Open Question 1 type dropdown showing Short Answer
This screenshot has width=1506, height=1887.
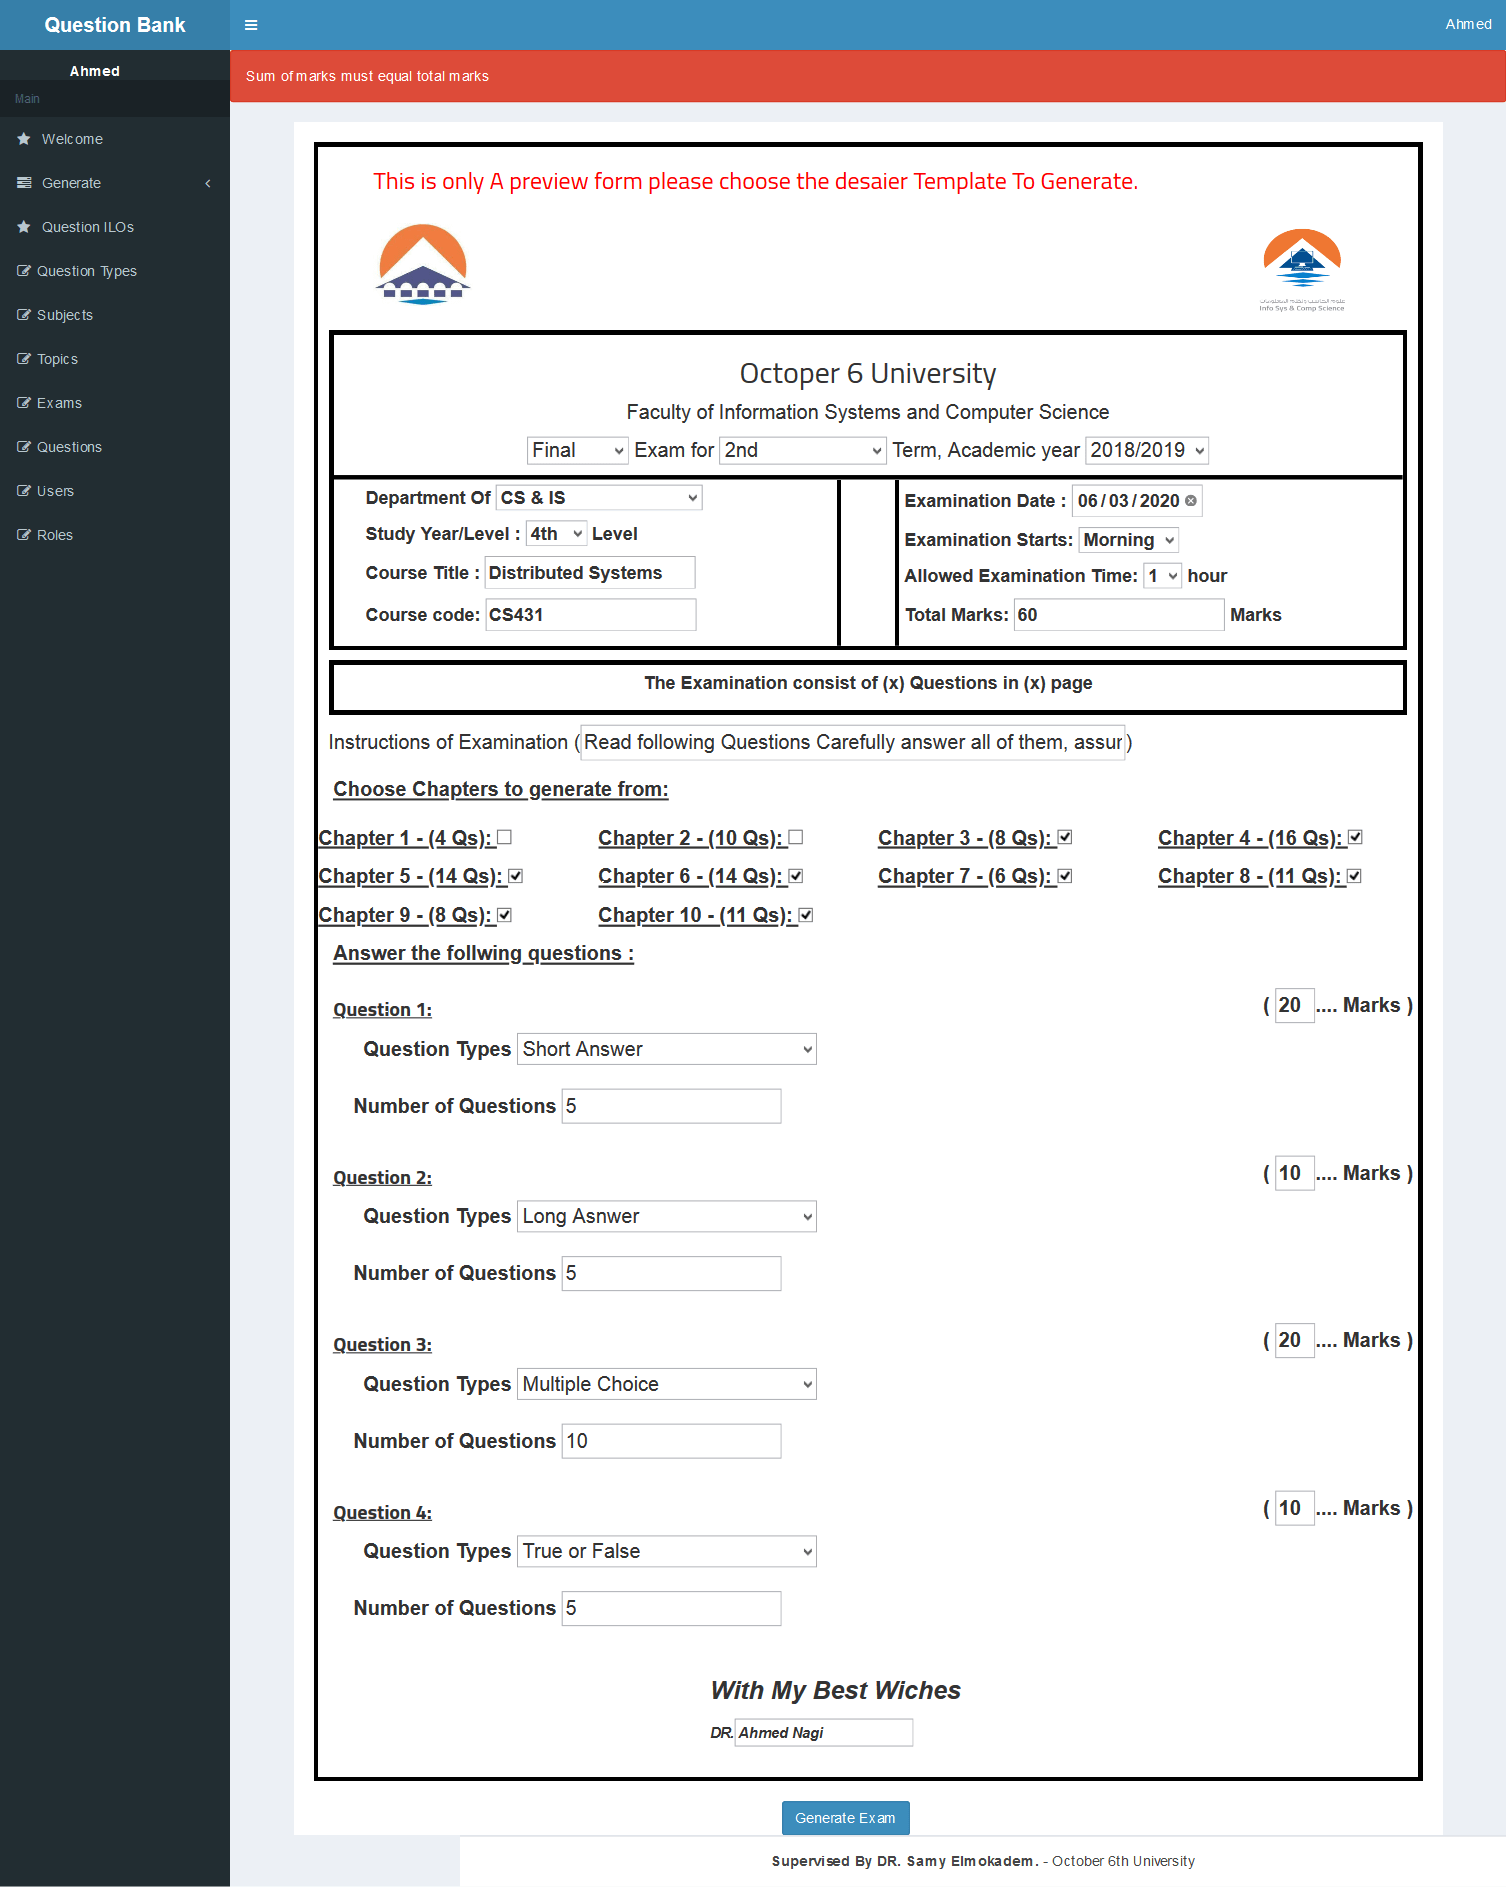(667, 1049)
